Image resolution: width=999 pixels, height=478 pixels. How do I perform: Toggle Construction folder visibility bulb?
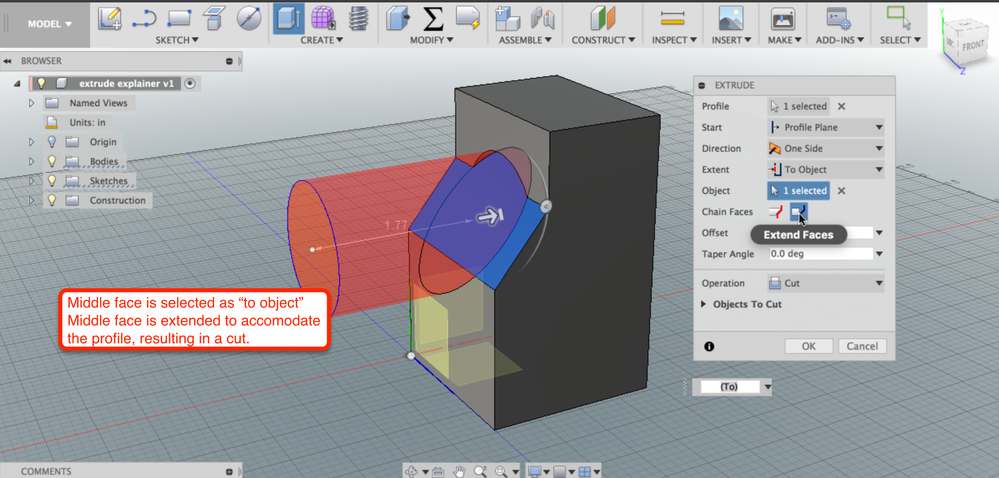click(52, 200)
